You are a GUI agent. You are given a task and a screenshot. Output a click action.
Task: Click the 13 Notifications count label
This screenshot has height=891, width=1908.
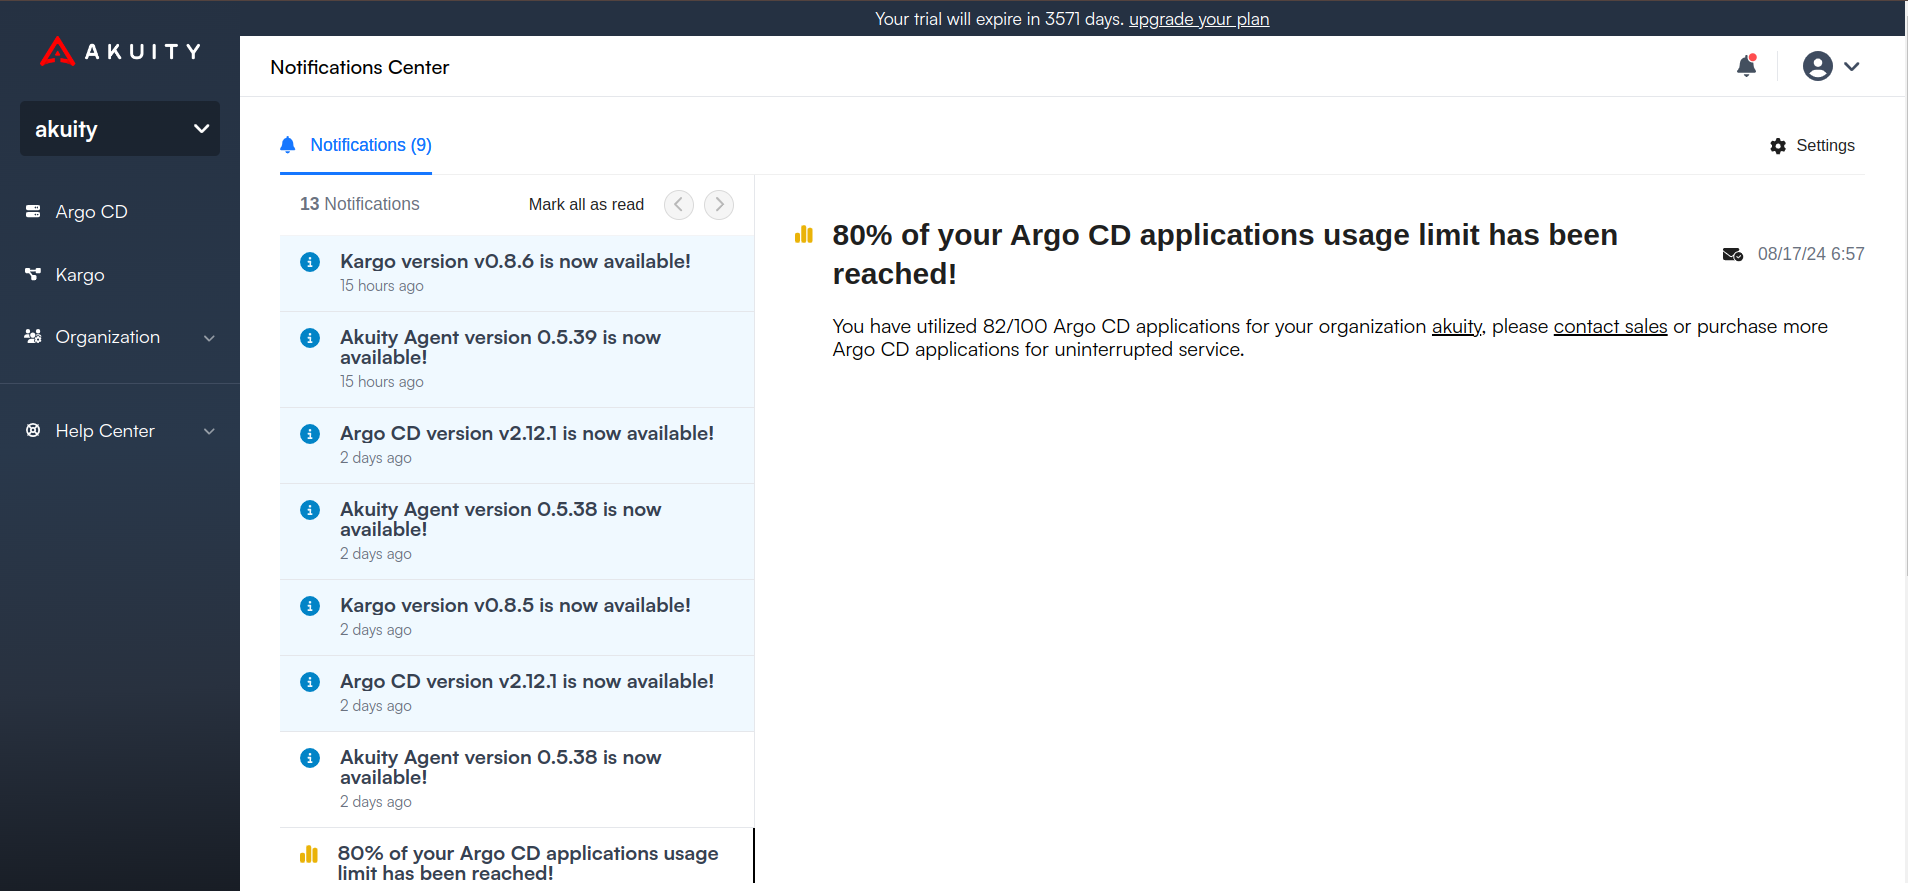(x=360, y=204)
